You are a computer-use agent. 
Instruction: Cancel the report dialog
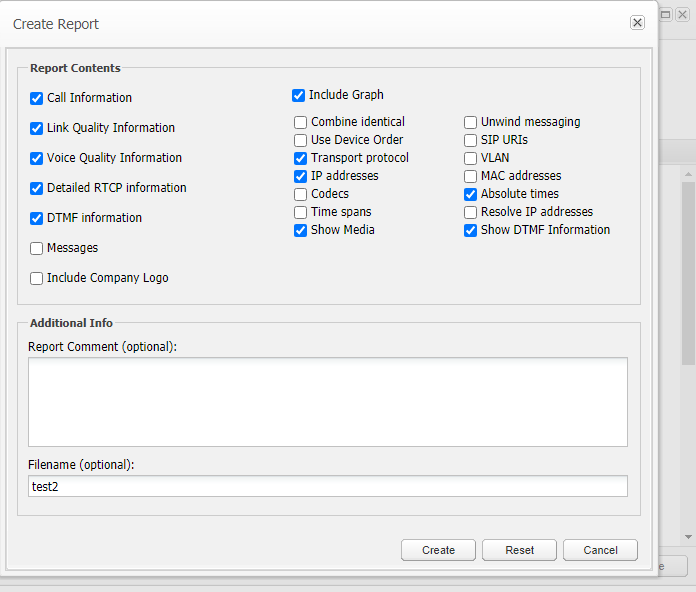click(600, 550)
